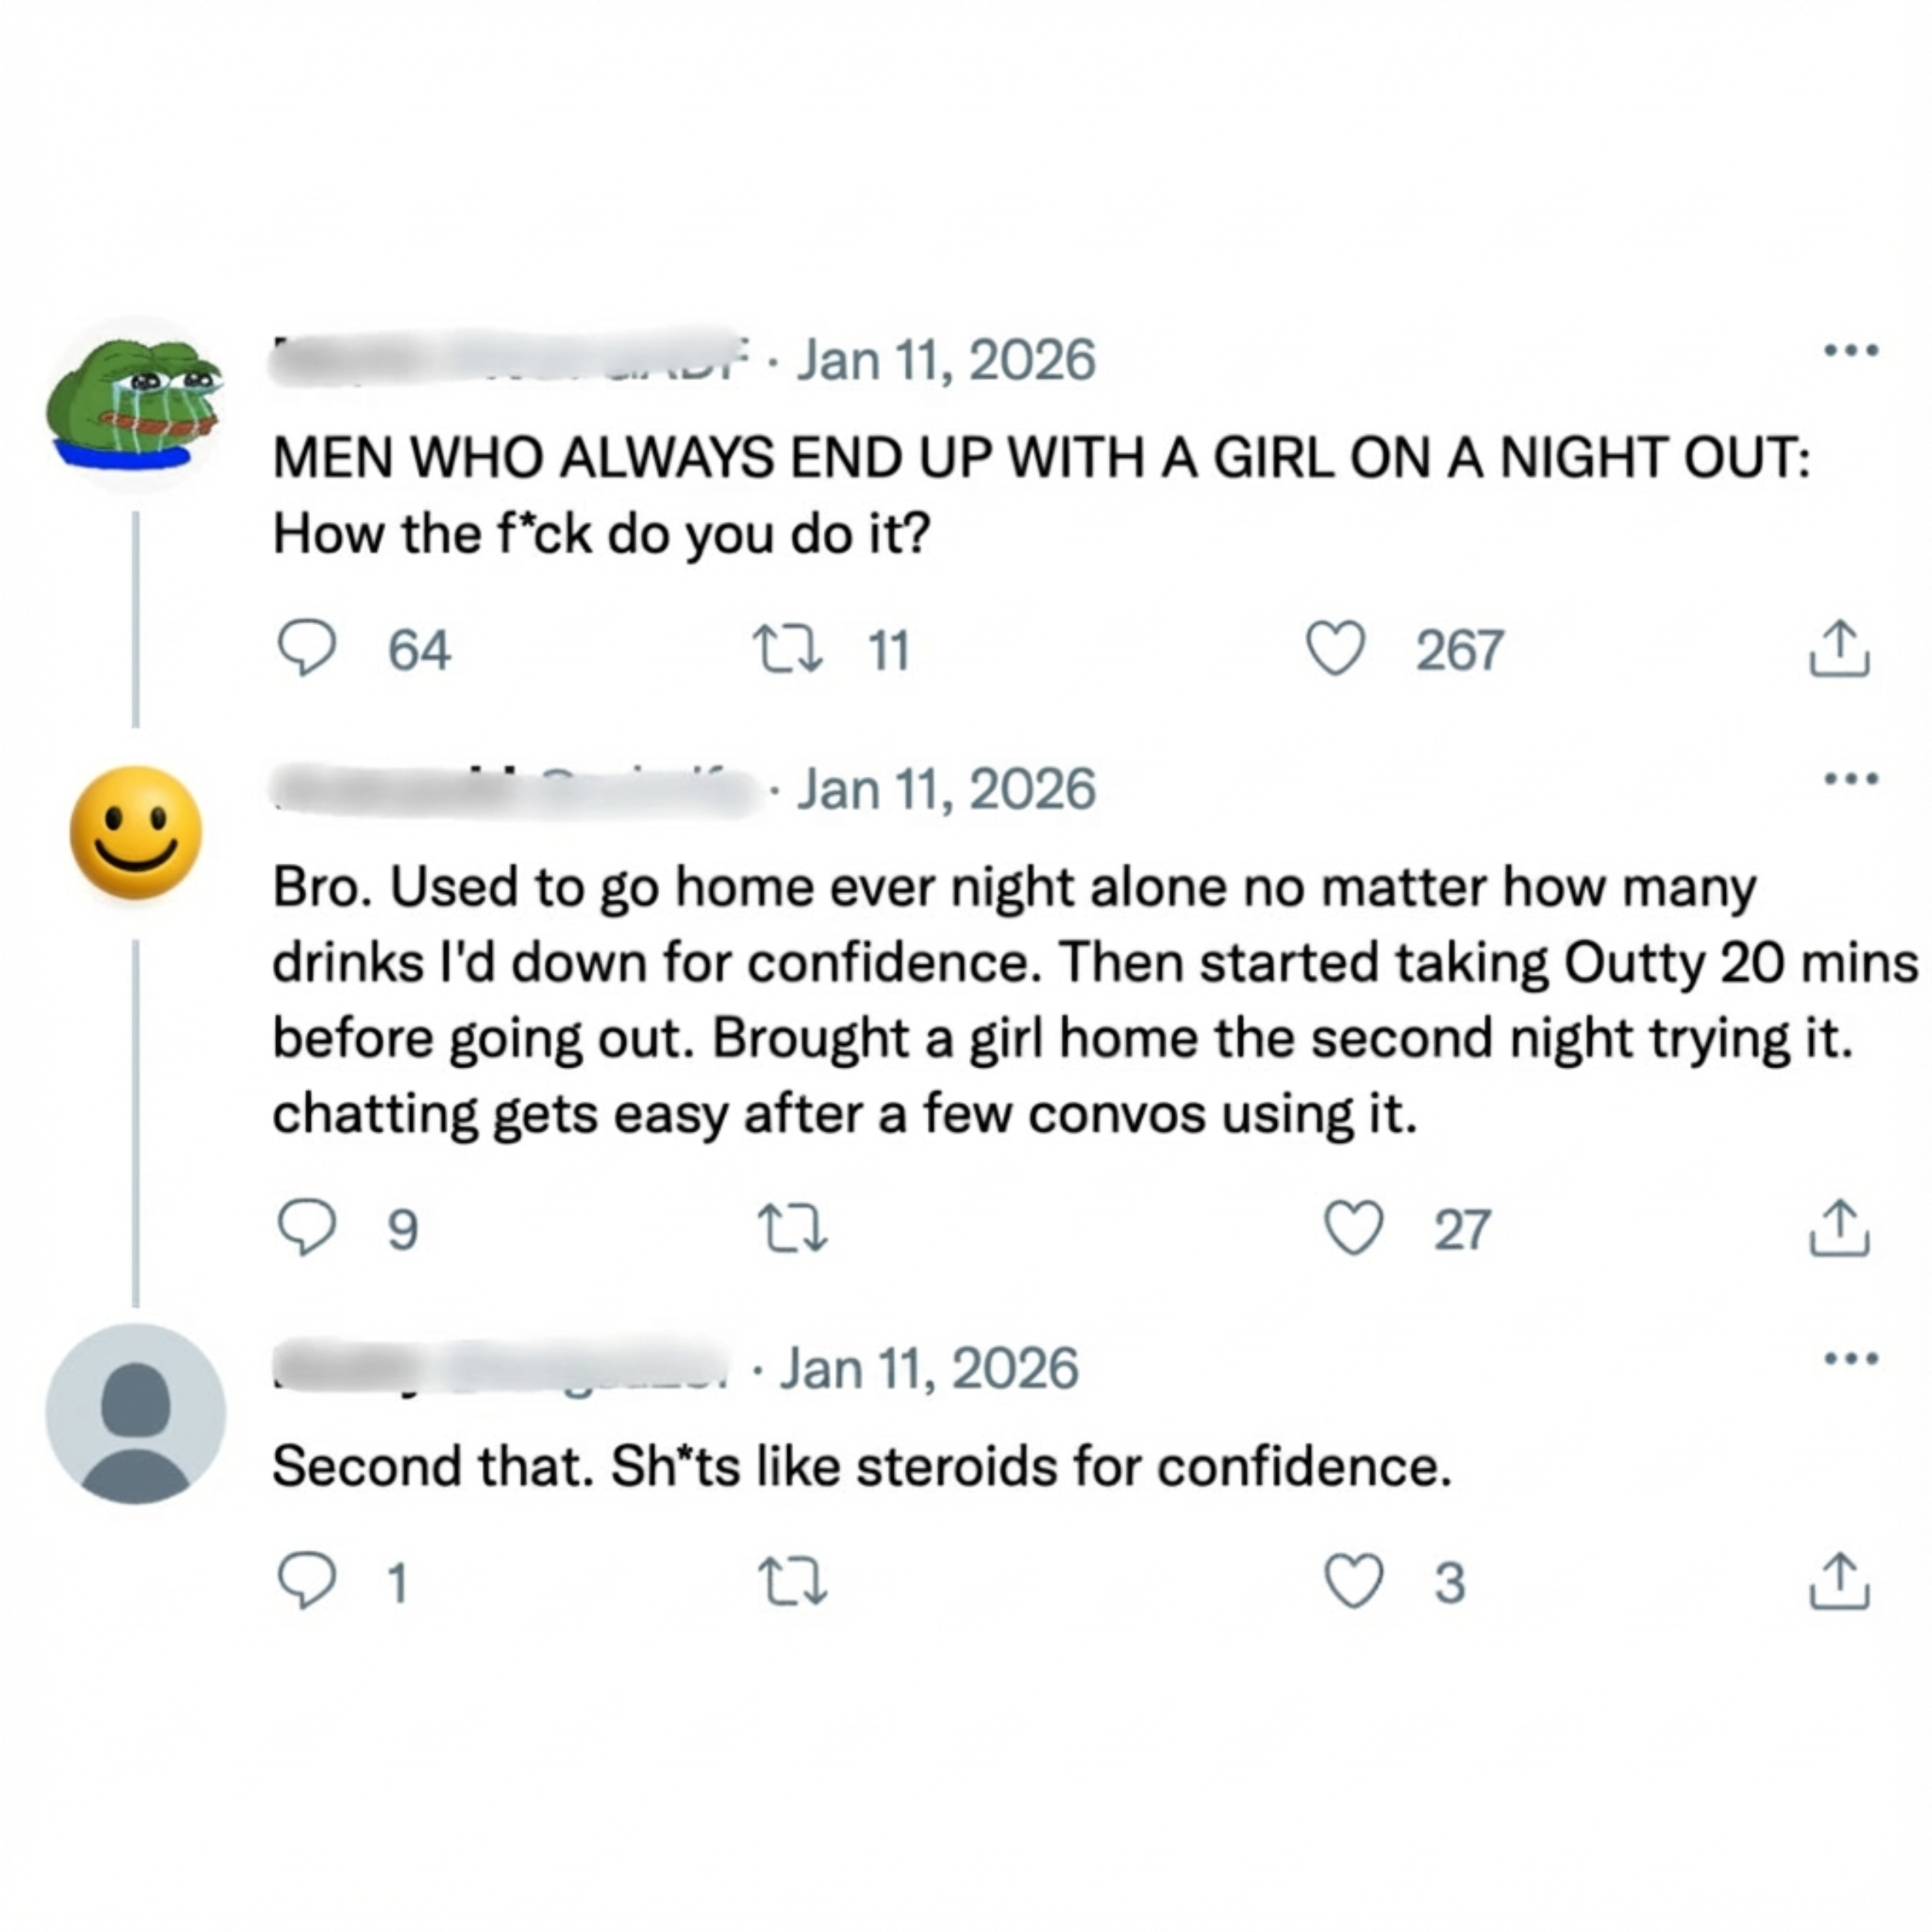Open more options on the last reply
Viewport: 1932px width, 1932px height.
click(1851, 1358)
